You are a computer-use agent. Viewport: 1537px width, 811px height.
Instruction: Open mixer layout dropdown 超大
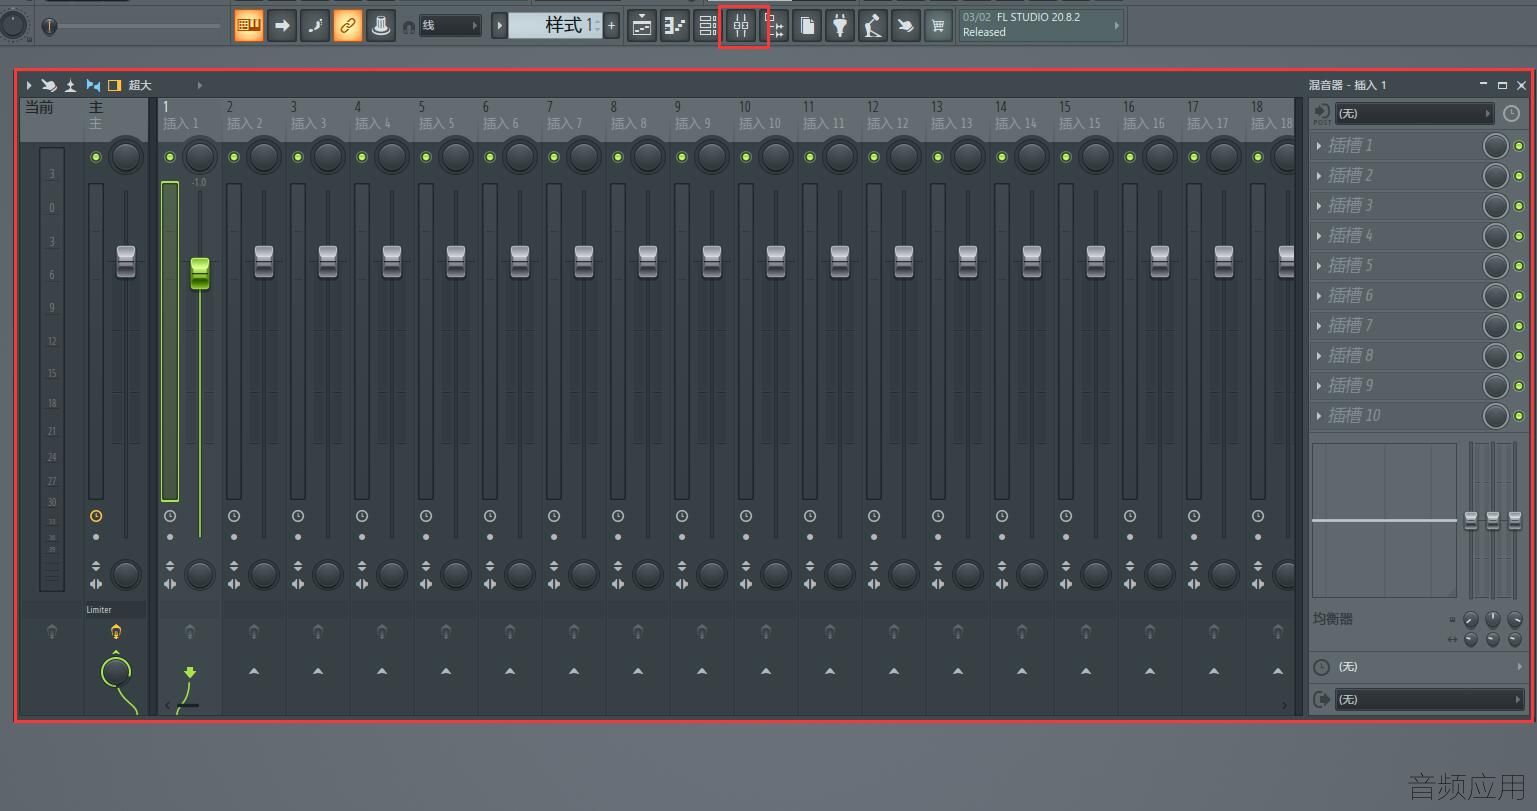tap(165, 86)
